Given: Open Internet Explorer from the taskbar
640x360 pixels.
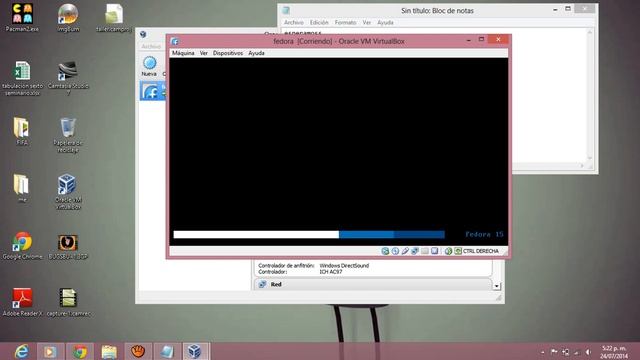Looking at the screenshot, I should (x=21, y=351).
